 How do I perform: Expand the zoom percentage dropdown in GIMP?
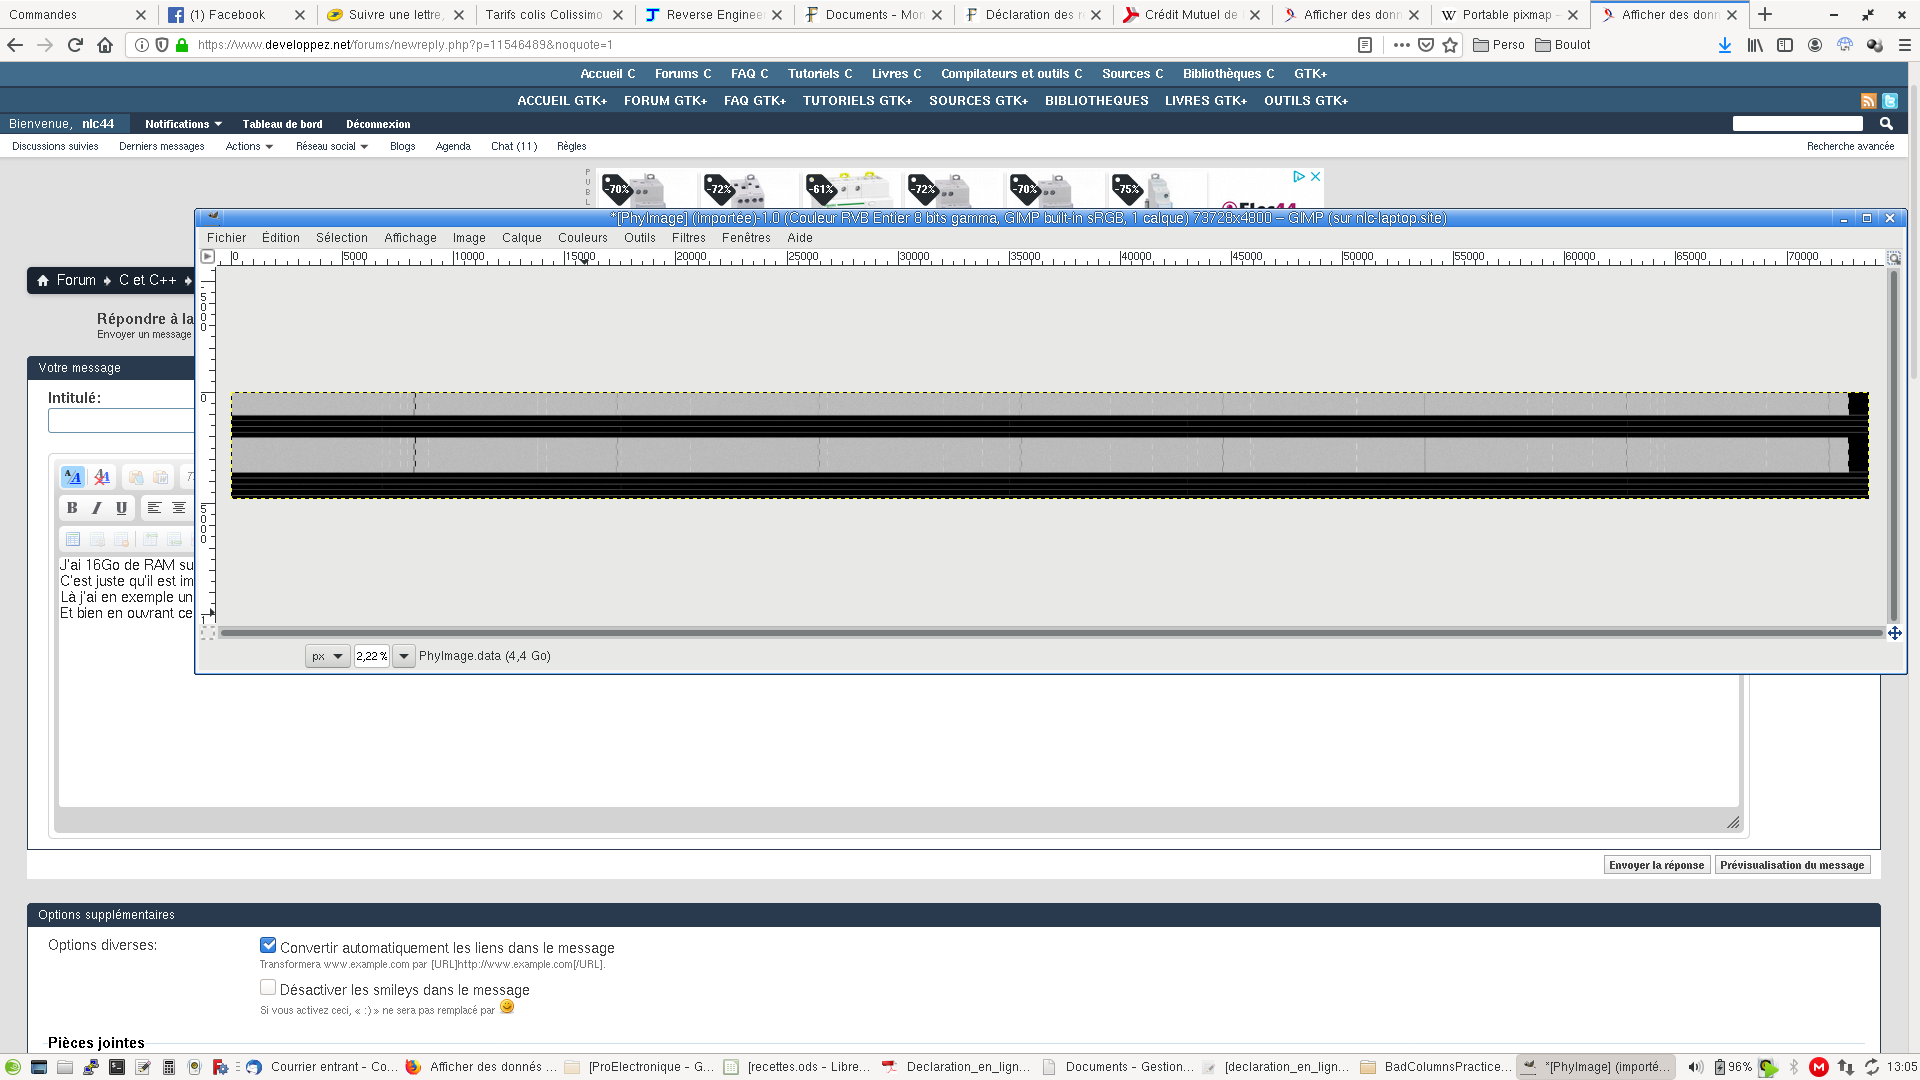point(404,655)
